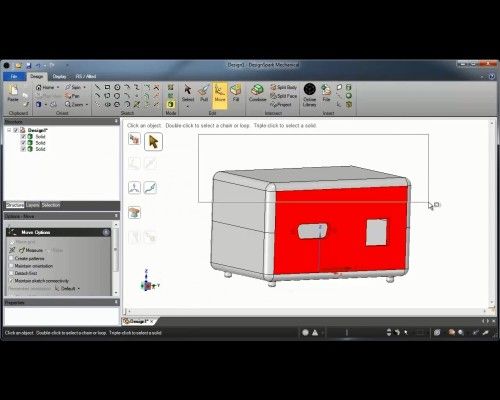Click the Save icon in title bar

click(29, 65)
